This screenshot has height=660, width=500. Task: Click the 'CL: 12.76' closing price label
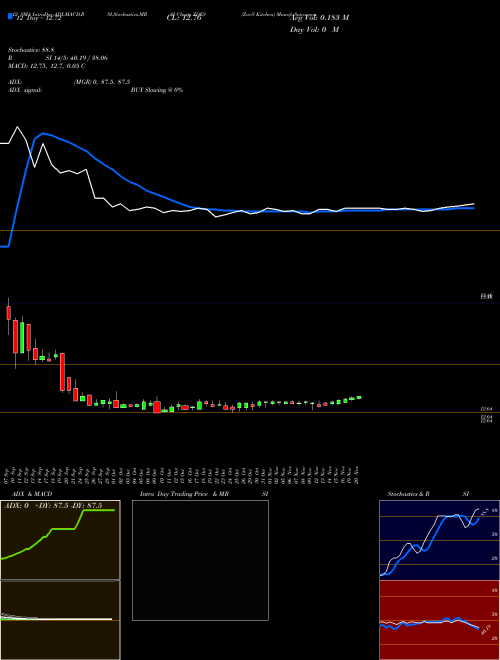[x=184, y=18]
